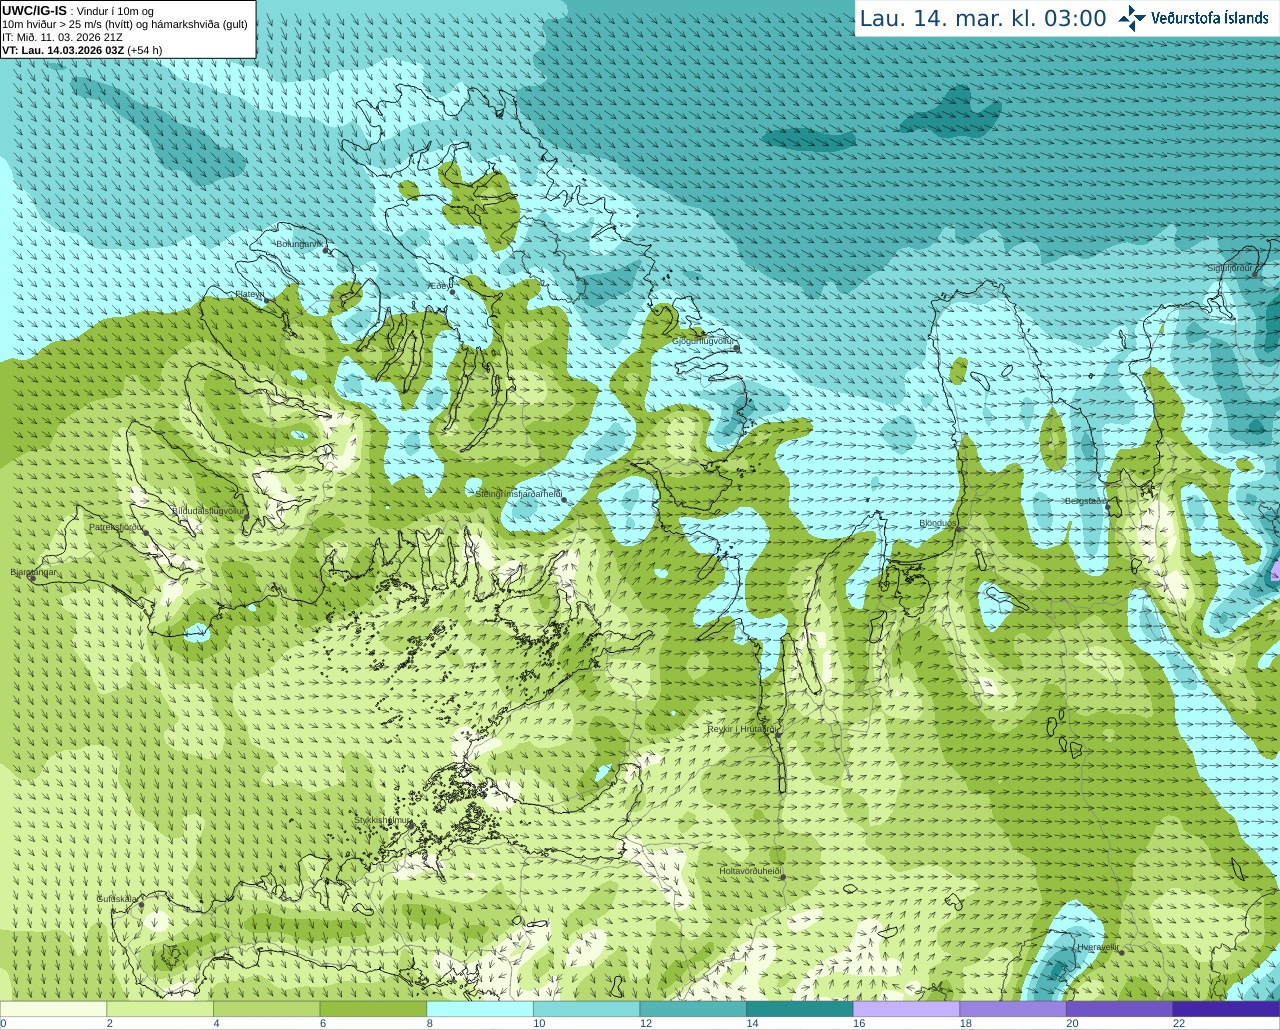Click the Siglufjörður station label
This screenshot has width=1280, height=1030.
[1230, 268]
